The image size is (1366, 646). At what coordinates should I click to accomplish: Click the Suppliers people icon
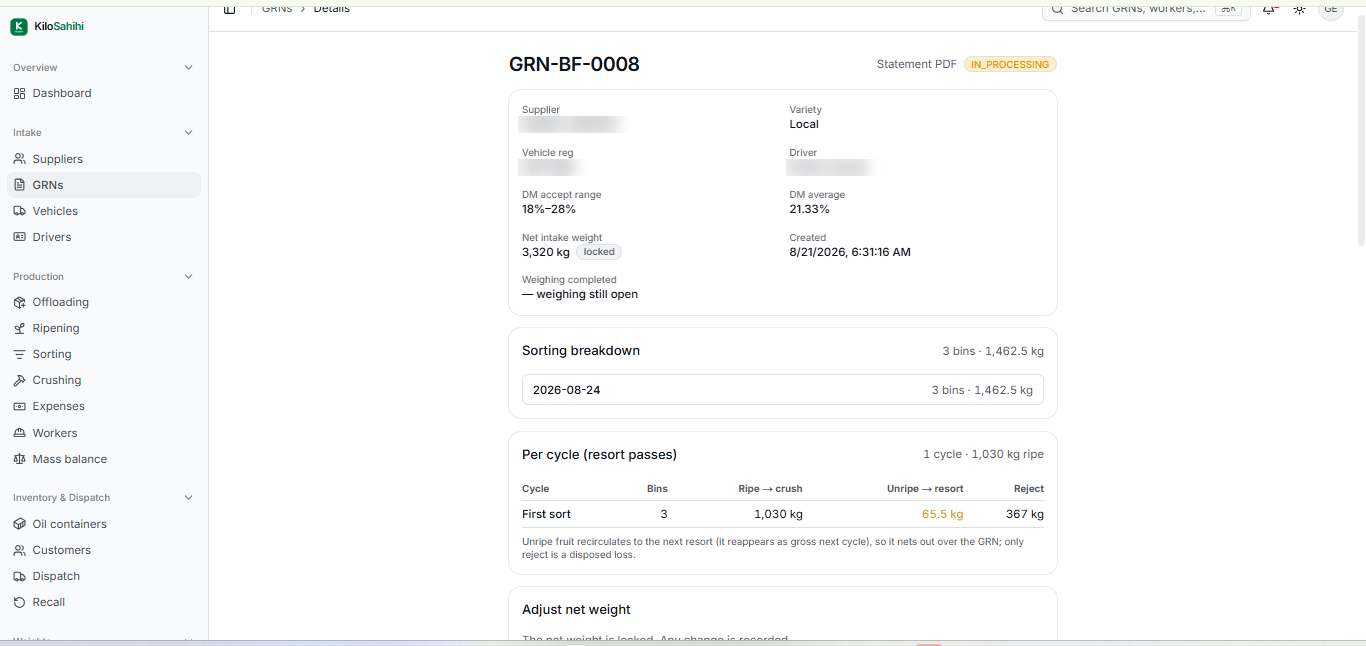19,159
